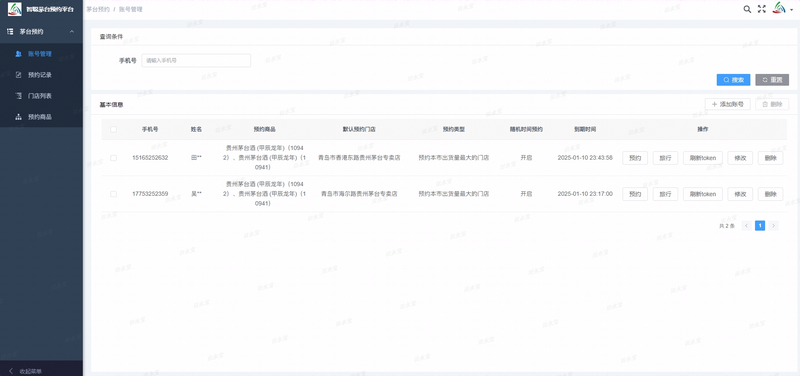Click the expiry time 2025-01-10 23:17:00
Viewport: 800px width, 376px height.
pyautogui.click(x=585, y=194)
